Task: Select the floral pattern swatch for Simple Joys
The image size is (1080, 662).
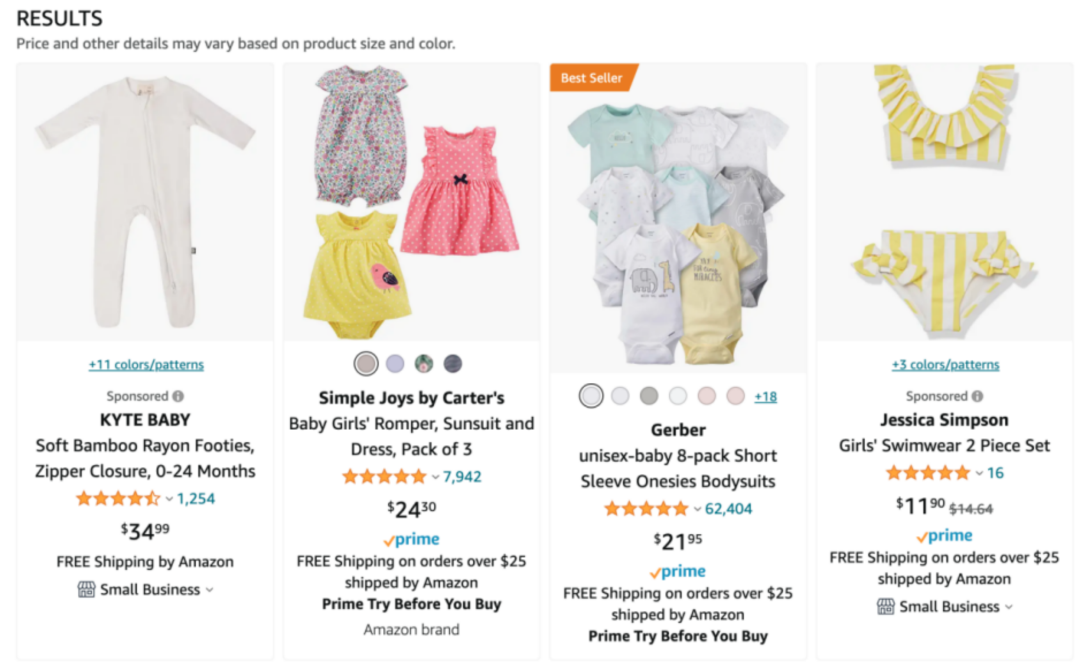Action: click(424, 364)
